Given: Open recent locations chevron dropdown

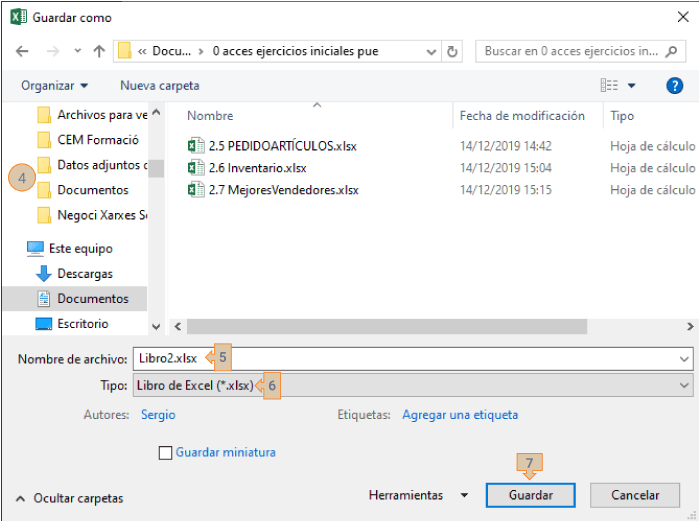Looking at the screenshot, I should tap(78, 51).
